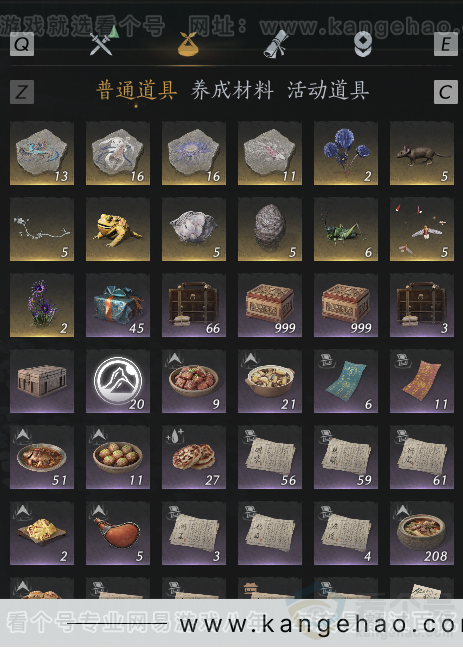
Task: Switch to 养成材料 tab
Action: click(232, 91)
